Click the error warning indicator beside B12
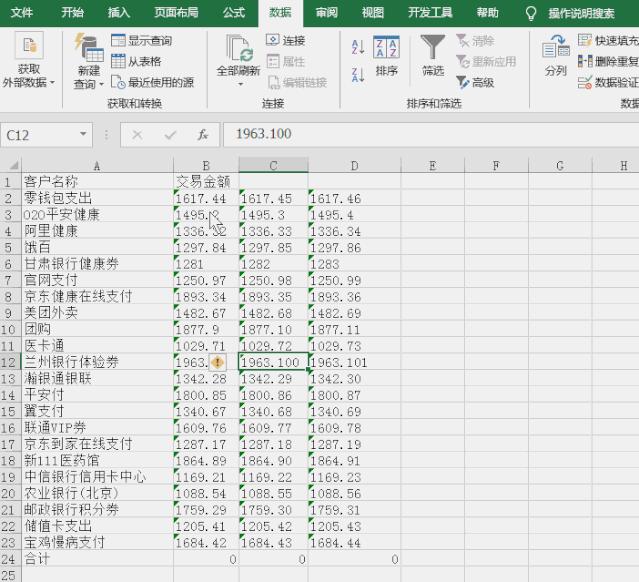Screen dimensions: 639x582 coord(218,361)
